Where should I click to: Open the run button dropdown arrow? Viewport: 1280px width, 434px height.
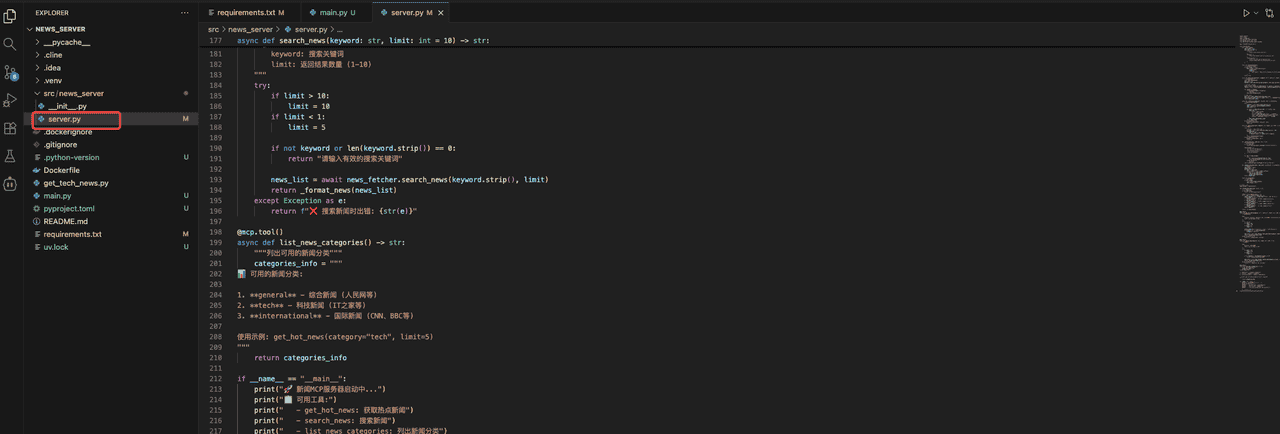[1256, 13]
